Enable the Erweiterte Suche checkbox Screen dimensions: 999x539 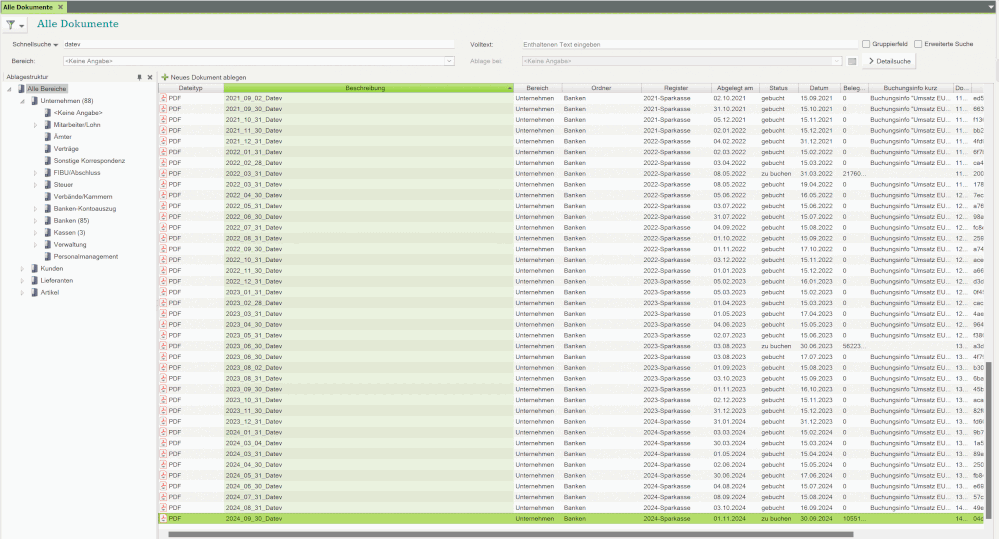(918, 44)
